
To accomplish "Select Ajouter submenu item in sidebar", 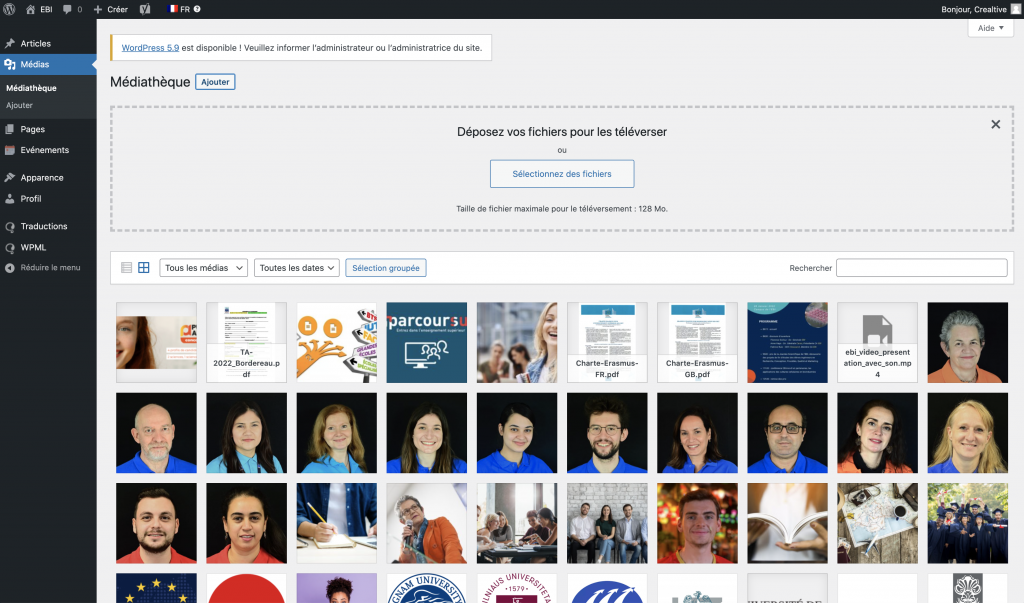I will pyautogui.click(x=20, y=105).
